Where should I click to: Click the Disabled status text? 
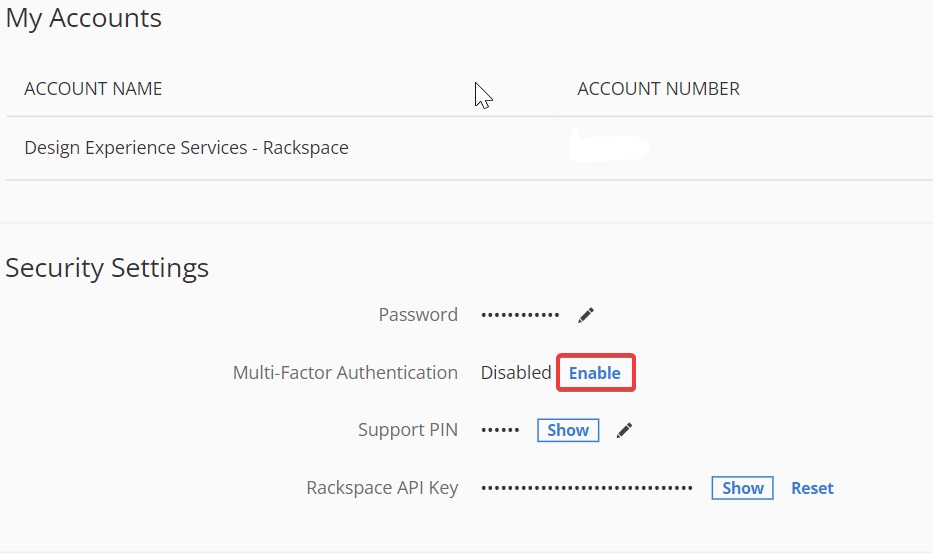(516, 373)
